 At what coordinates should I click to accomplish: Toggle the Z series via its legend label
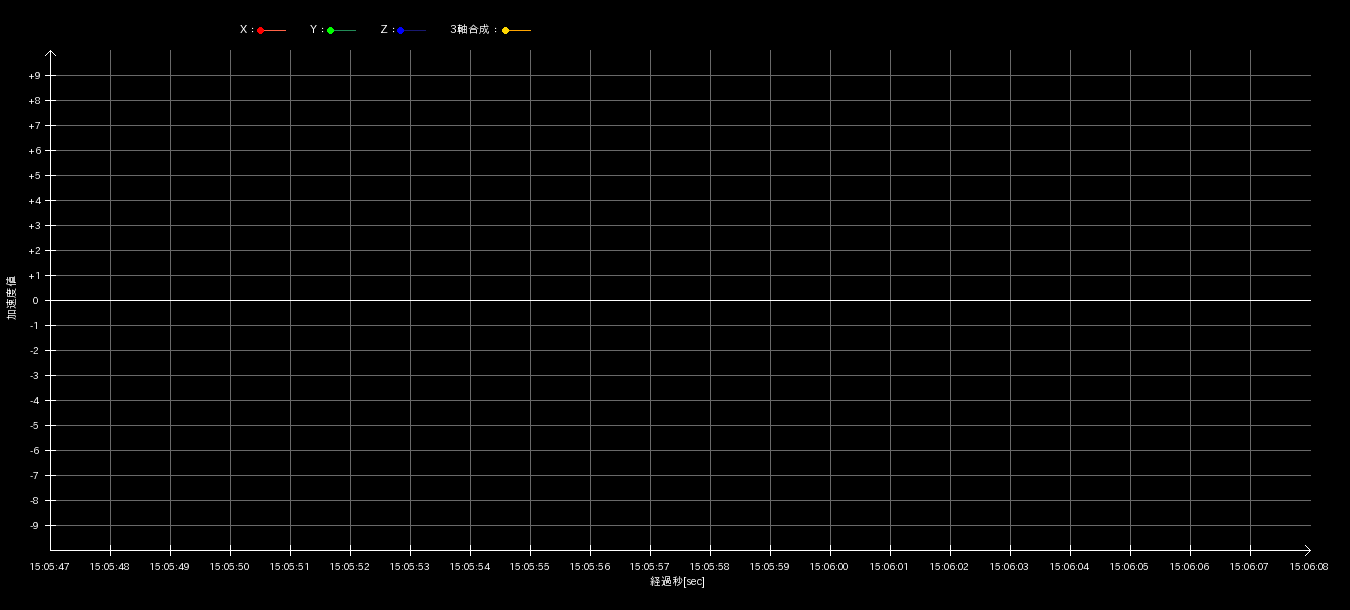pyautogui.click(x=384, y=30)
